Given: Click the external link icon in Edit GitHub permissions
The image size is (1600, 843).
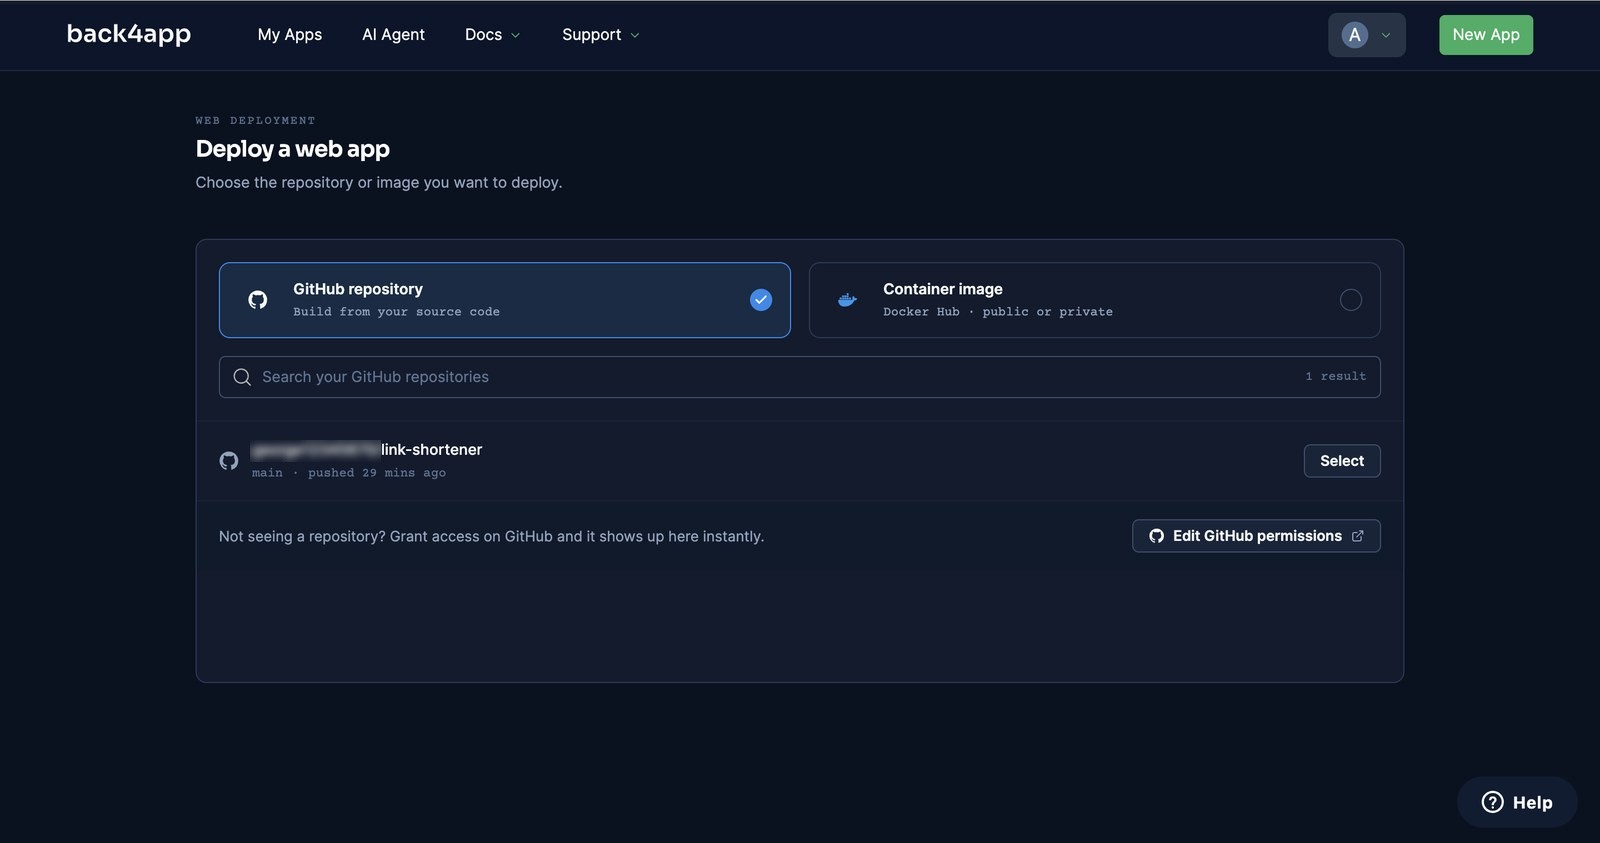Looking at the screenshot, I should (1357, 536).
